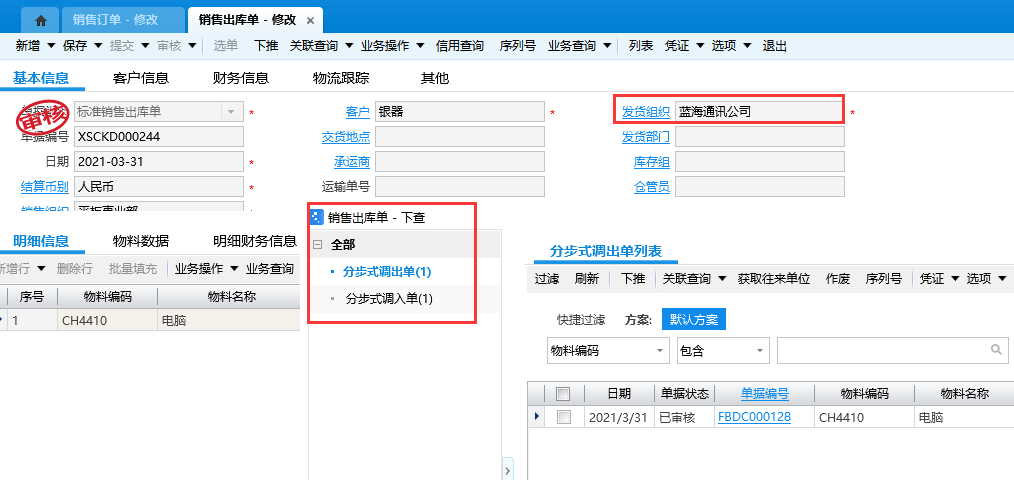Close the 销售出库单 - 修改 tab

(x=310, y=21)
